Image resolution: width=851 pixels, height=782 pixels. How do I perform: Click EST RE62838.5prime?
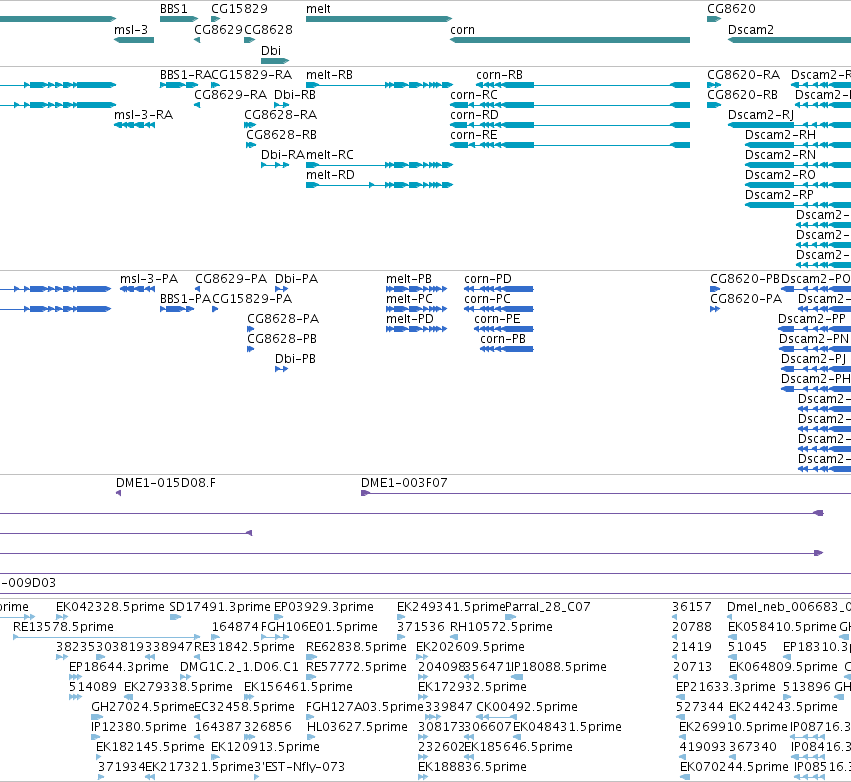[310, 657]
